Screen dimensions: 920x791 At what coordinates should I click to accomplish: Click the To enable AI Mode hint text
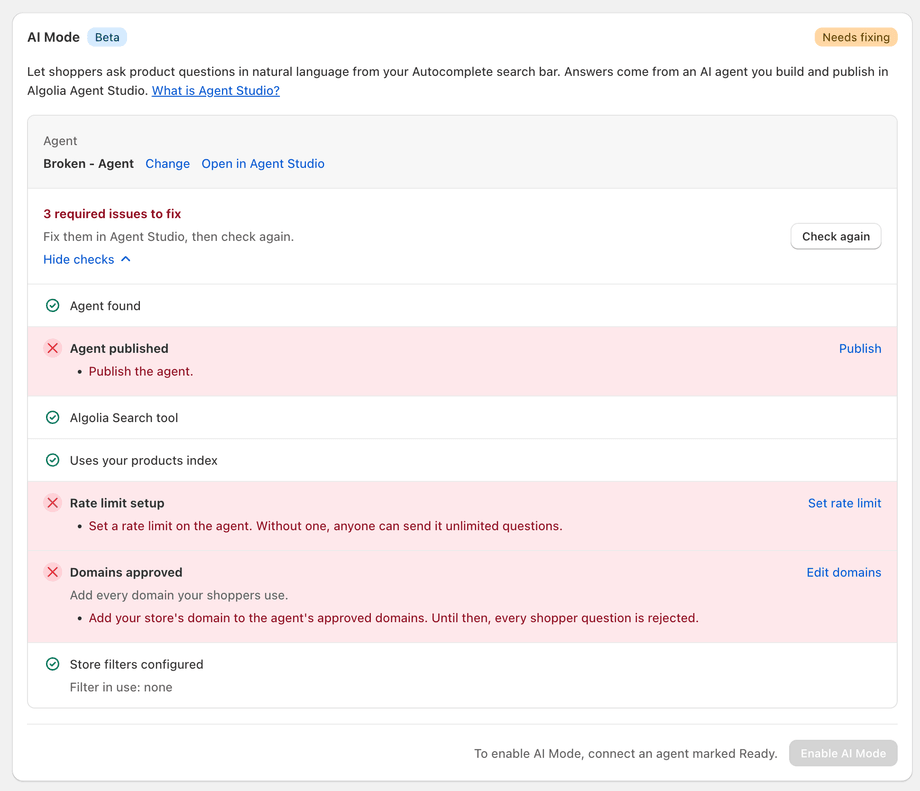pyautogui.click(x=625, y=753)
